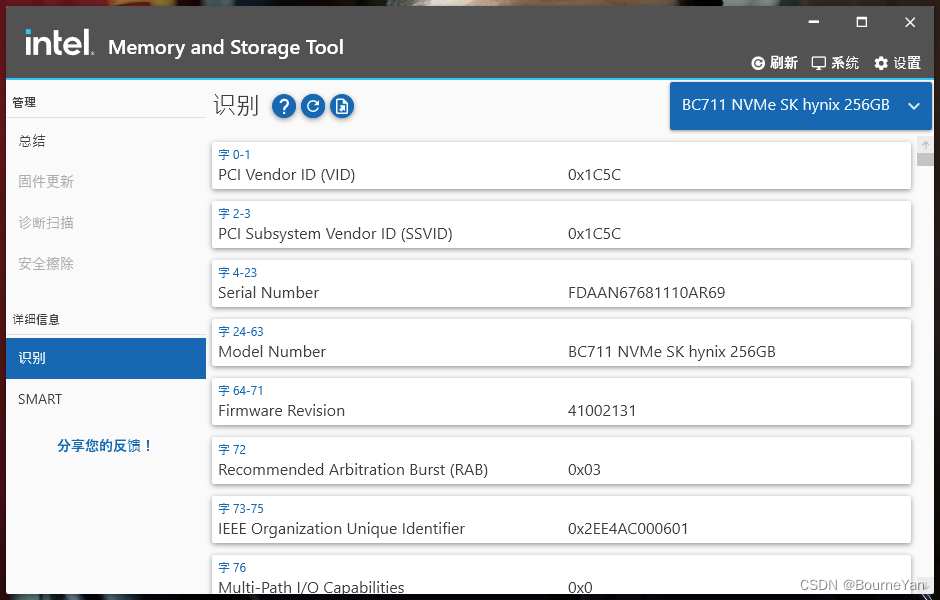Click the blue circular refresh icon beside 识别
Viewport: 940px width, 600px height.
coord(312,107)
